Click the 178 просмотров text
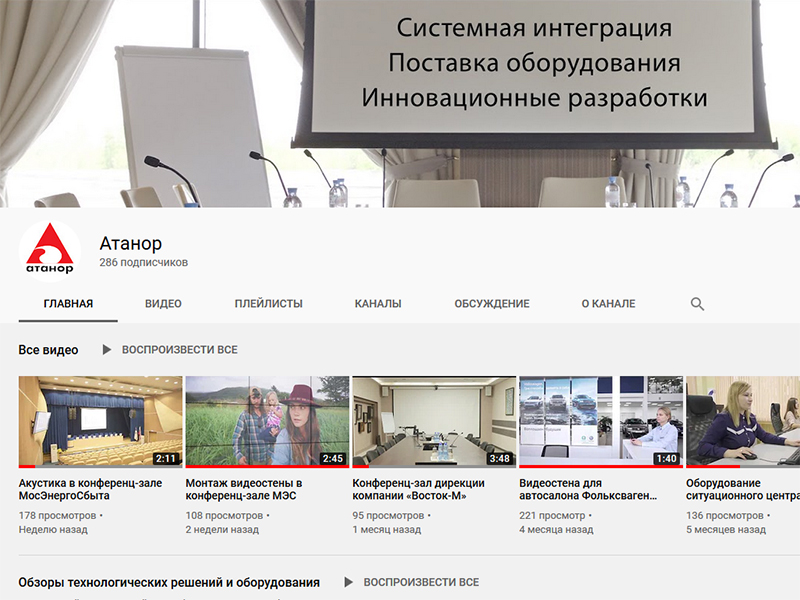Viewport: 800px width, 600px height. tap(58, 515)
